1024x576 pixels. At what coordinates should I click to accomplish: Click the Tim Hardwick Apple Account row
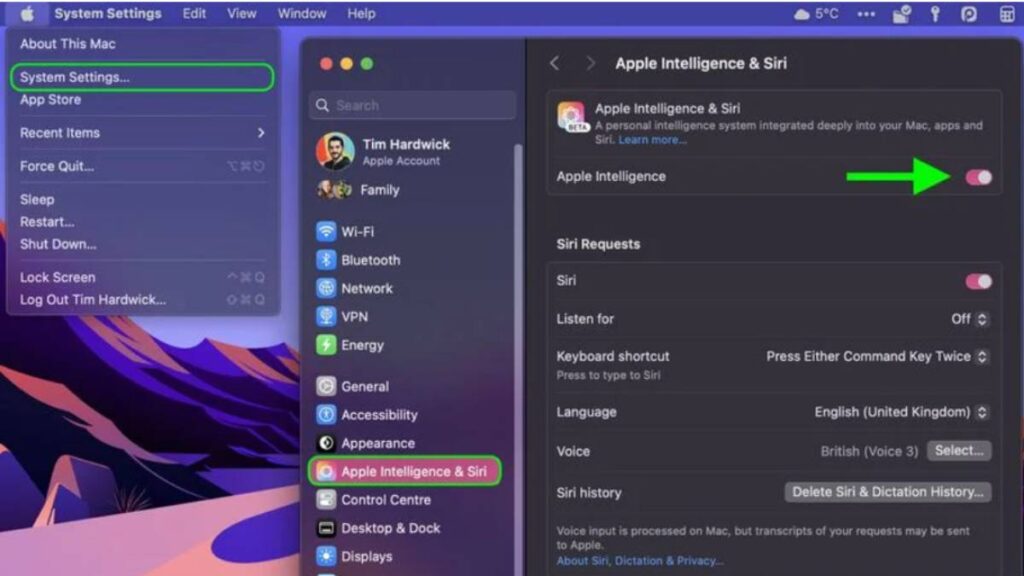point(411,152)
